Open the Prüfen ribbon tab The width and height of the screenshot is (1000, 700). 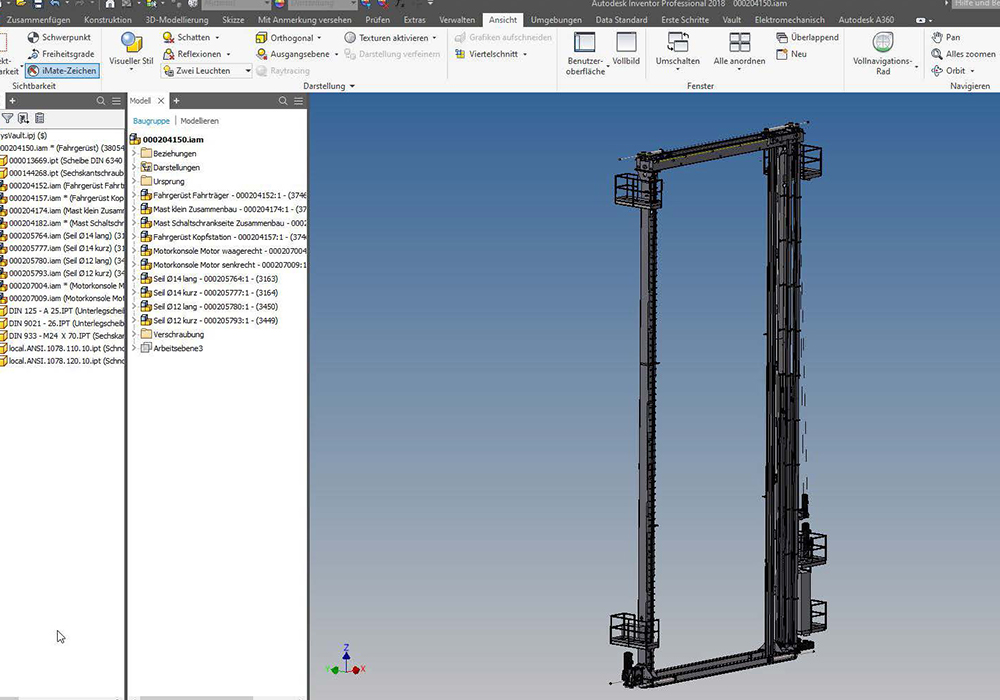click(x=378, y=20)
